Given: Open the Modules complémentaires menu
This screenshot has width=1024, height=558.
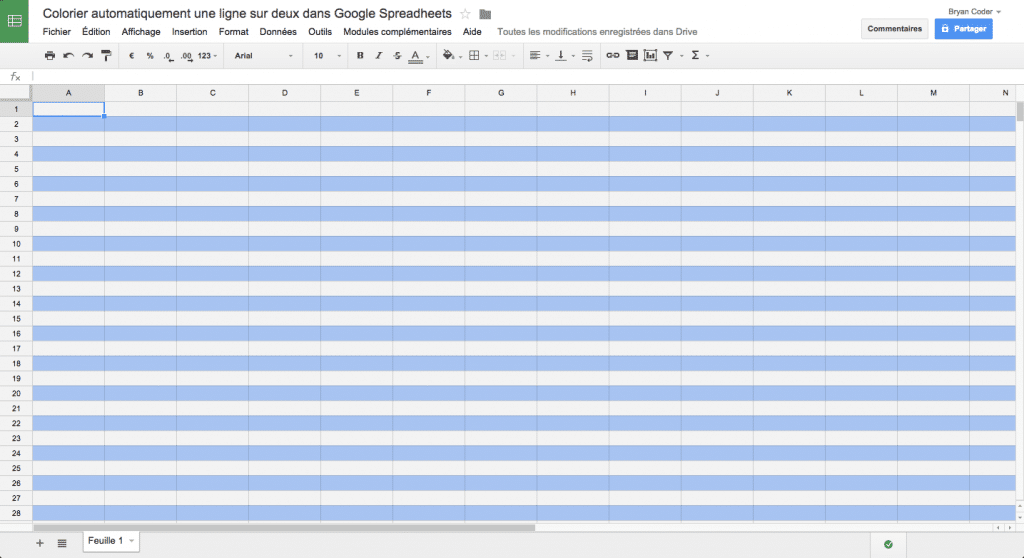Looking at the screenshot, I should [397, 31].
